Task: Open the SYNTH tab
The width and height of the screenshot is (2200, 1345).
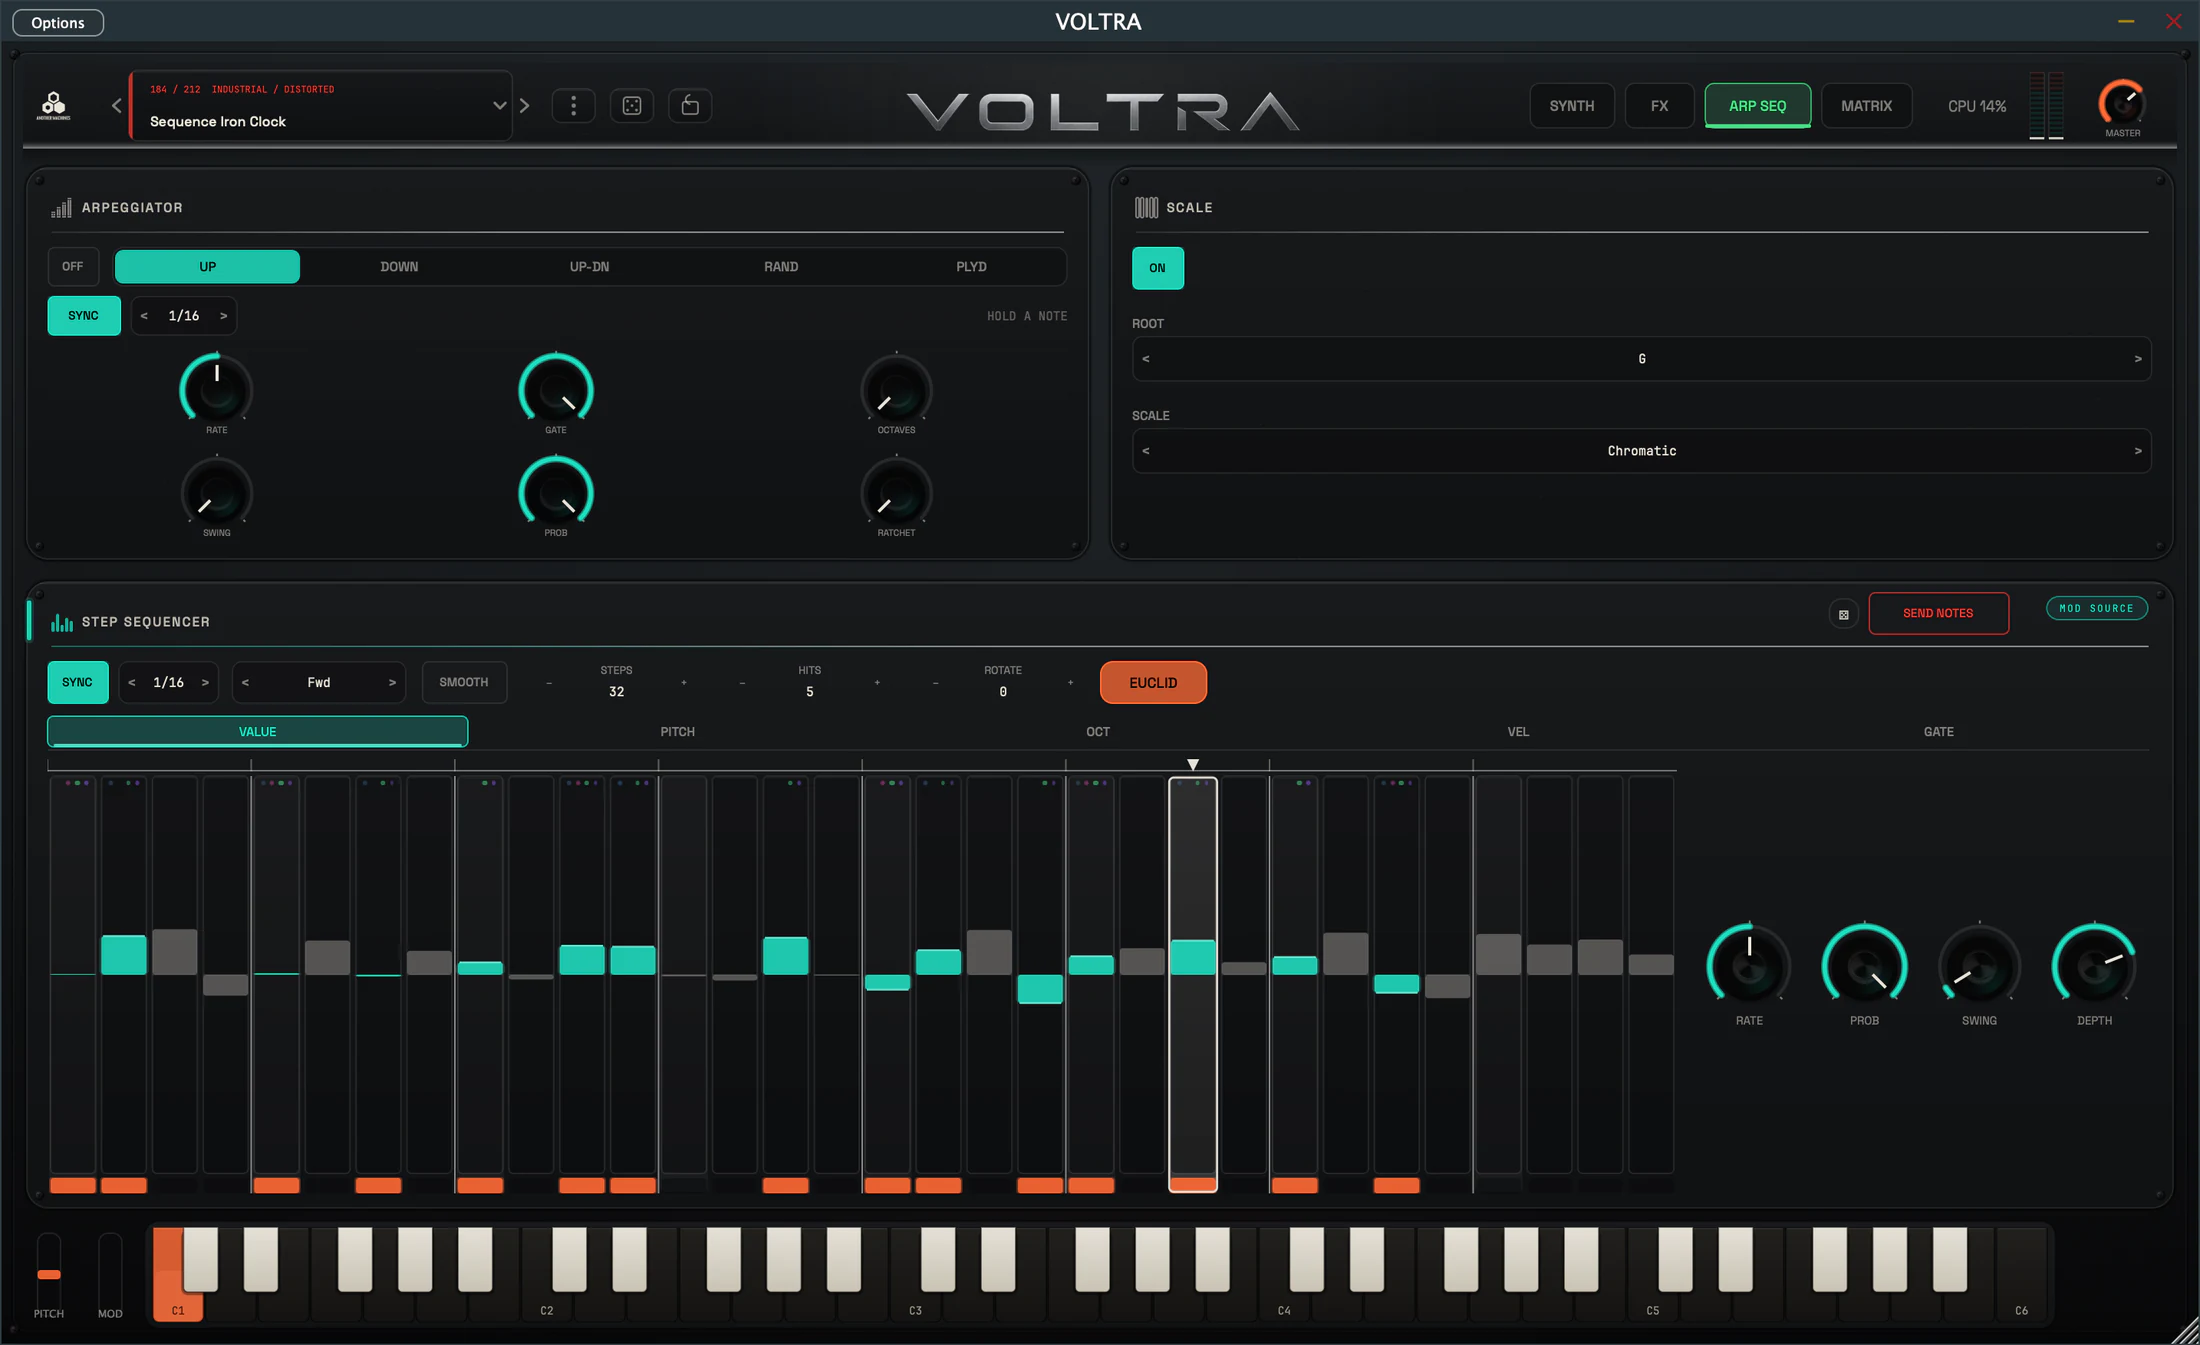Action: 1572,106
